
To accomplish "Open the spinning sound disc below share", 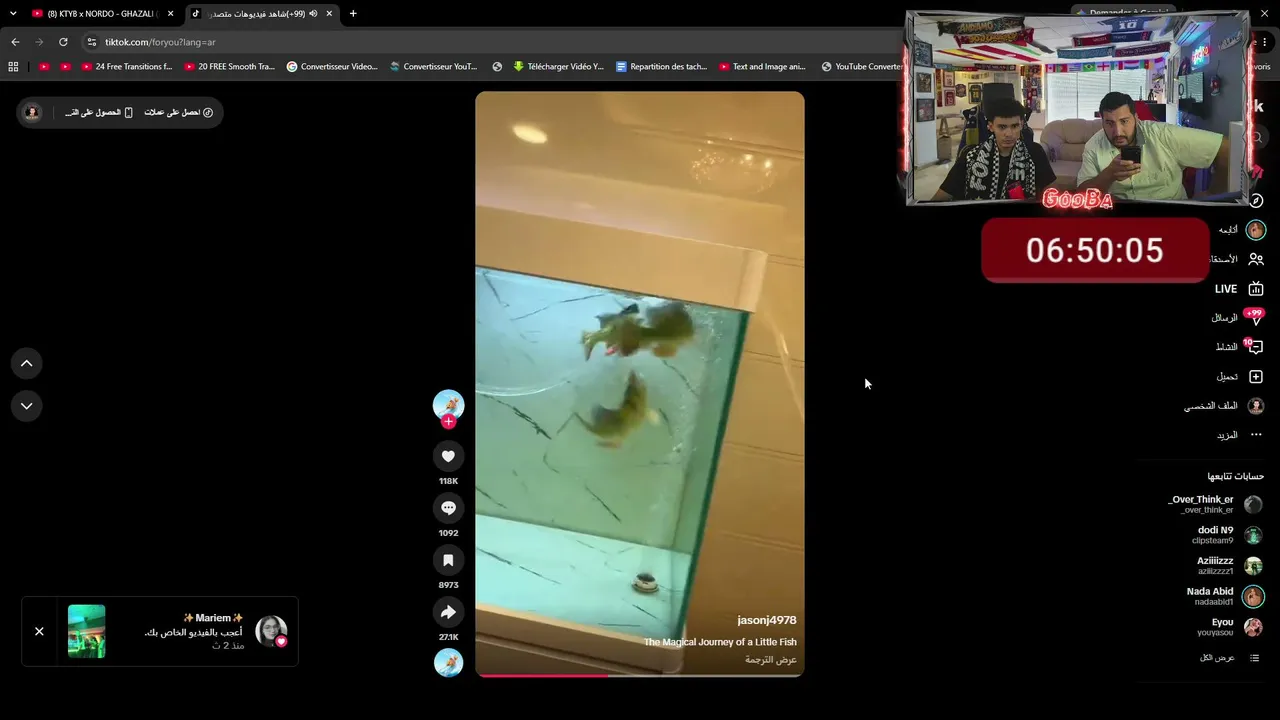I will tap(448, 662).
